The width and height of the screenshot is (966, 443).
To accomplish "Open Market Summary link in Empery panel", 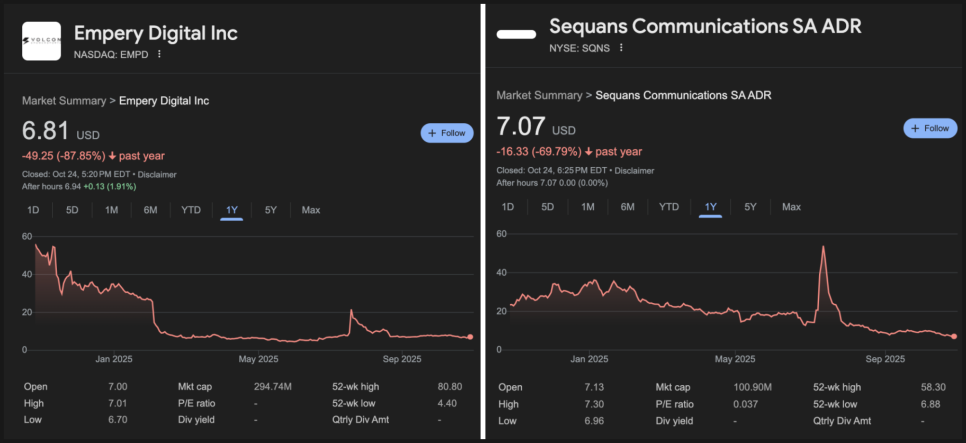I will pos(65,101).
